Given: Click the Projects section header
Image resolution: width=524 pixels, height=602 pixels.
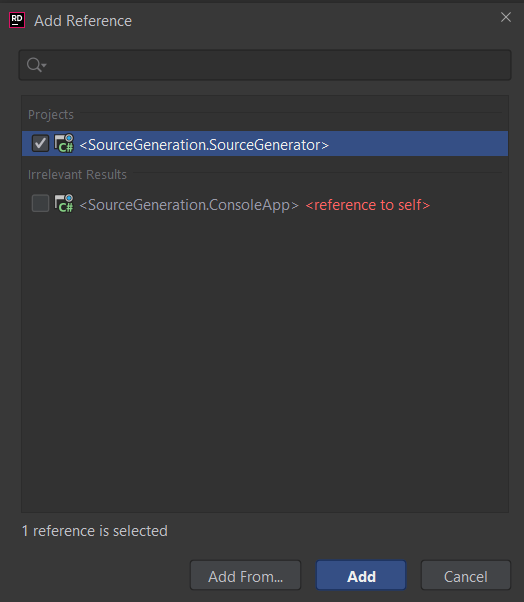Looking at the screenshot, I should (x=51, y=114).
